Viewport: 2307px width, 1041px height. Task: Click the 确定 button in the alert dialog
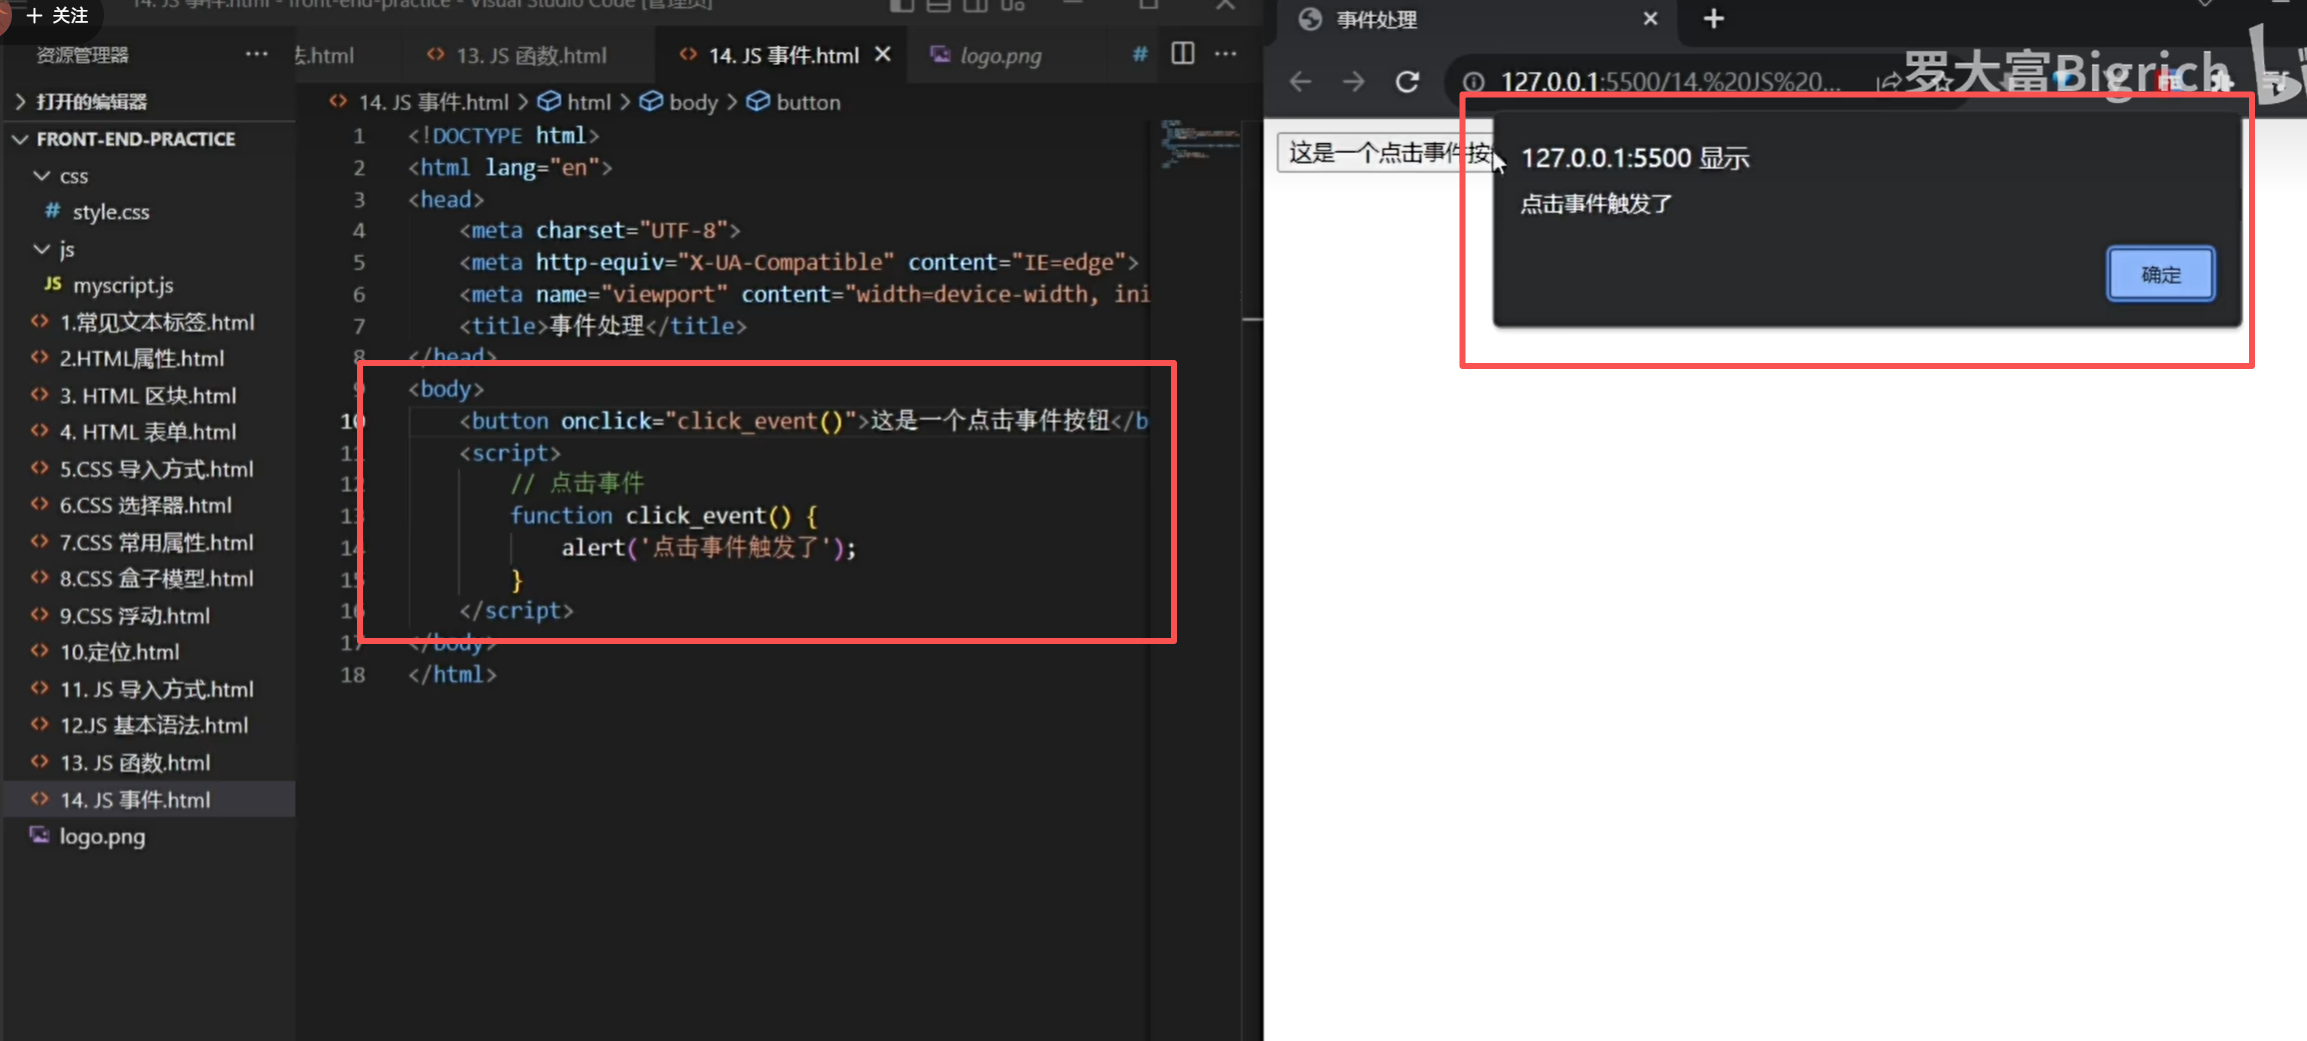2160,274
